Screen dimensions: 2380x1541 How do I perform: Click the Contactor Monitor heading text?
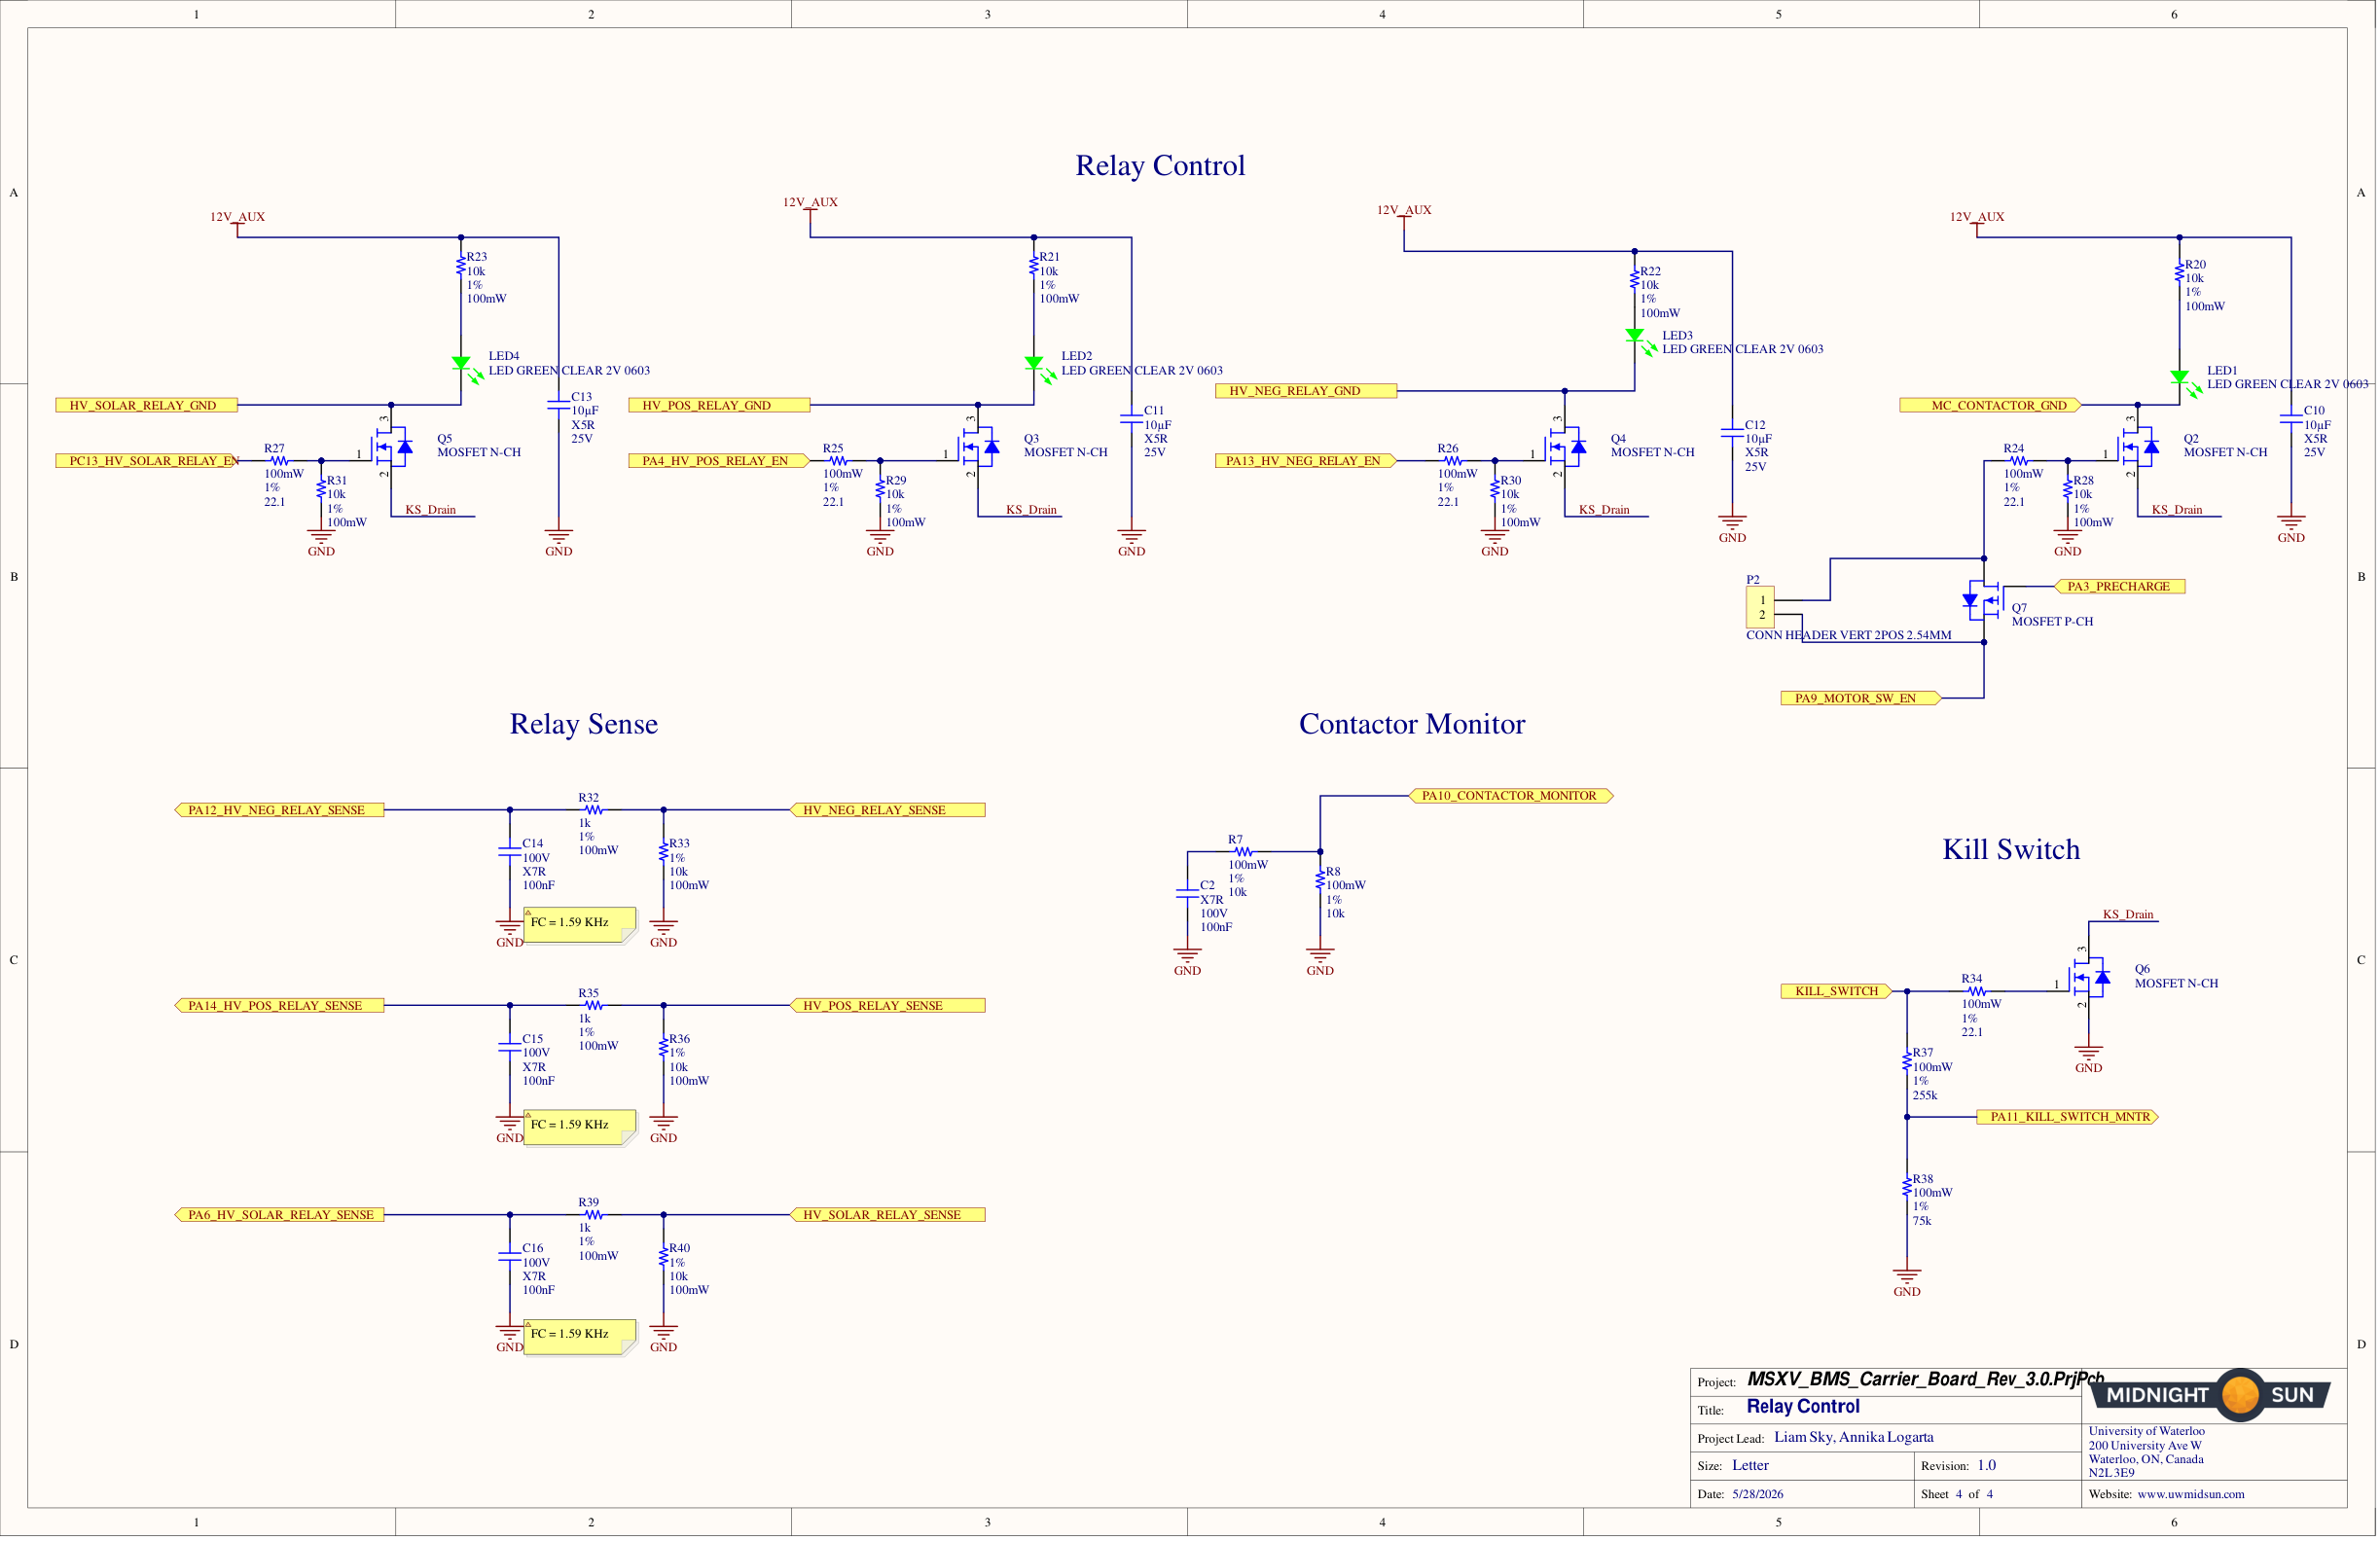[x=1412, y=724]
